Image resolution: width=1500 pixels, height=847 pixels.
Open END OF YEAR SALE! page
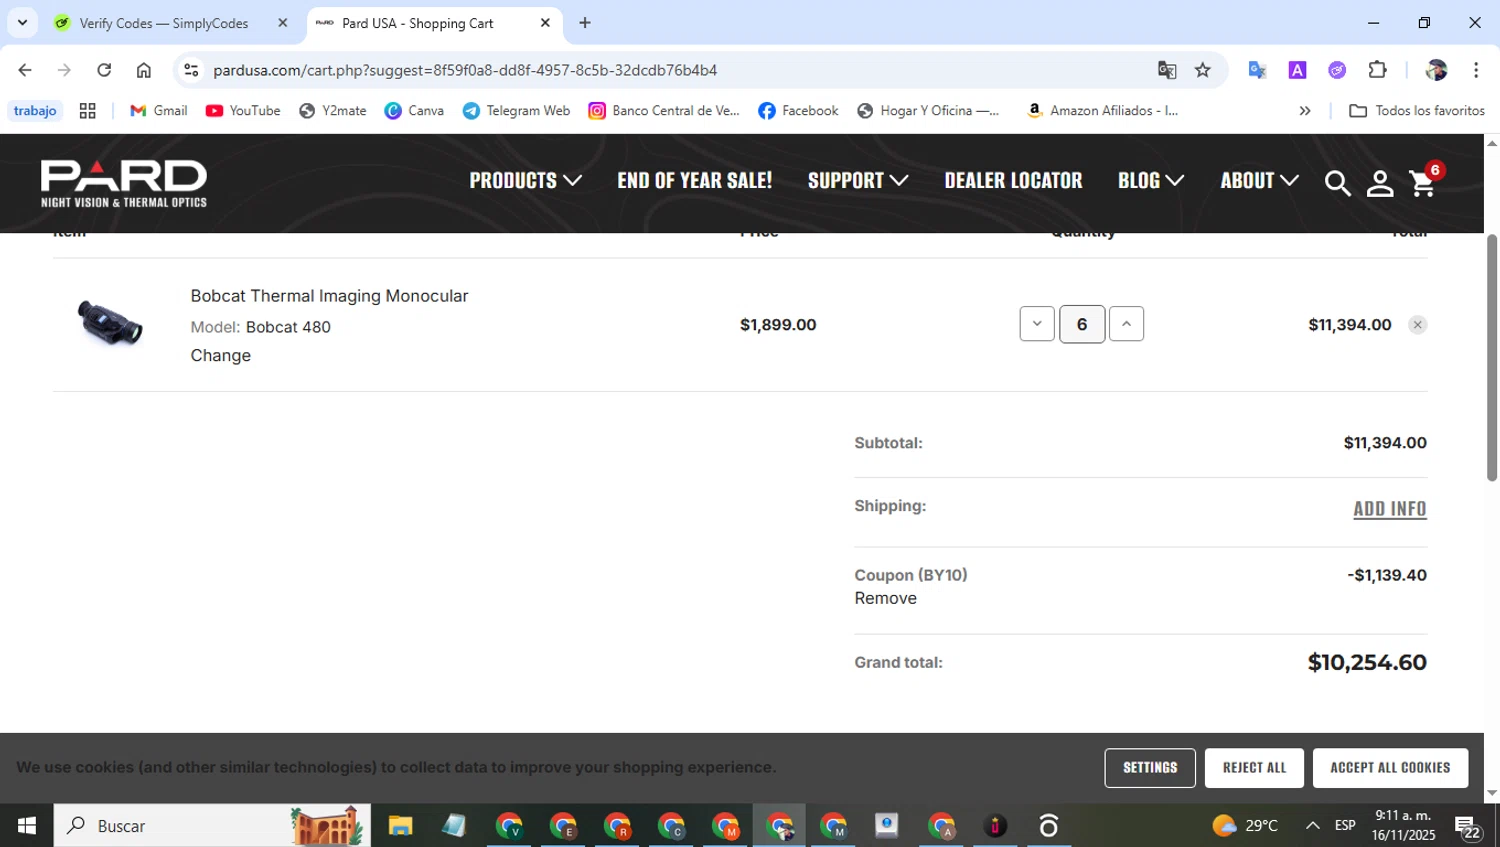(694, 181)
